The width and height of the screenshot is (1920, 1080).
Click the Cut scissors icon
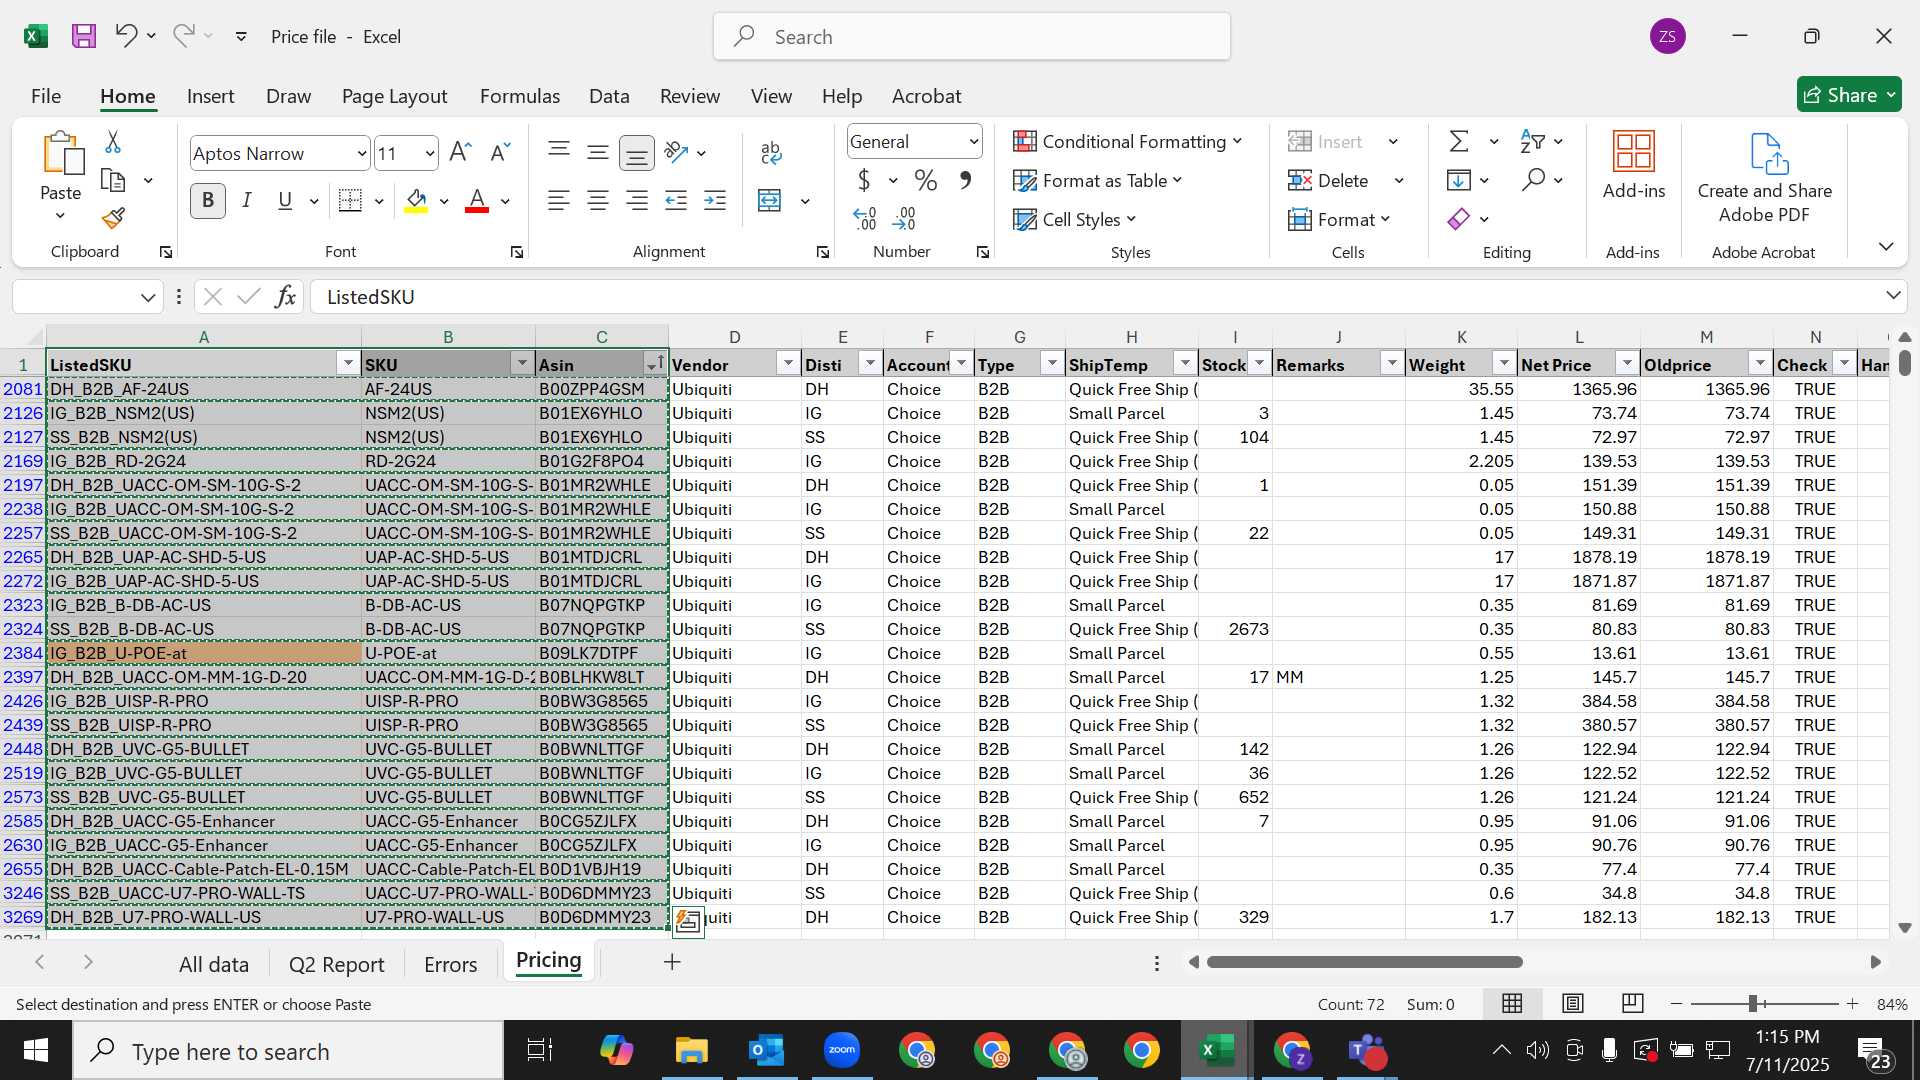coord(113,142)
